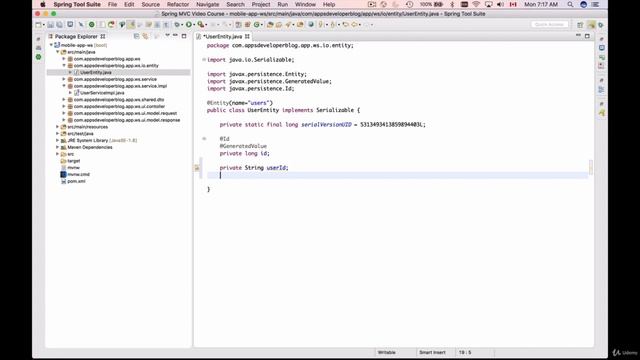Click the green Run toolbar button
This screenshot has width=640, height=360.
coord(188,25)
